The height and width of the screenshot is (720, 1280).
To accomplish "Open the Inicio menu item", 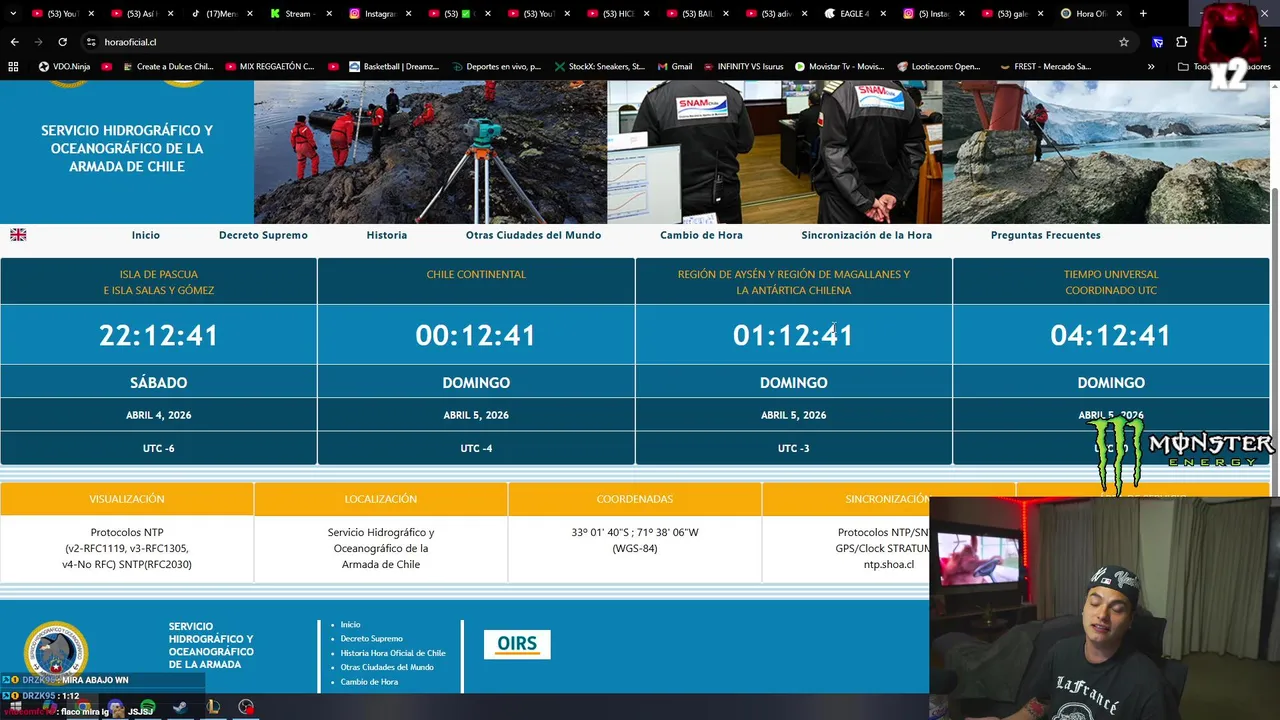I will [146, 235].
